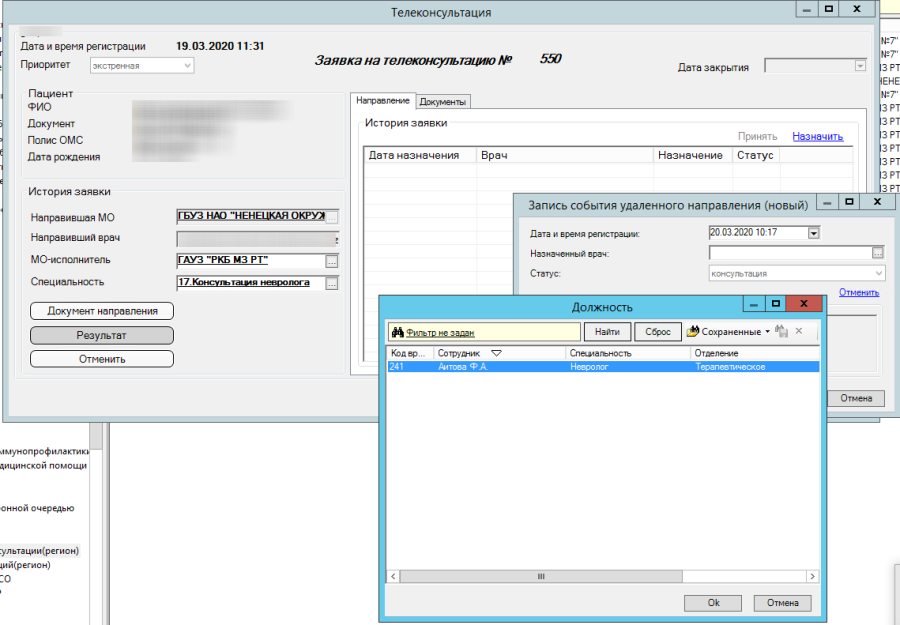The image size is (900, 625).
Task: Click the greyed save-filter icon beside Сохраненные
Action: coord(781,331)
